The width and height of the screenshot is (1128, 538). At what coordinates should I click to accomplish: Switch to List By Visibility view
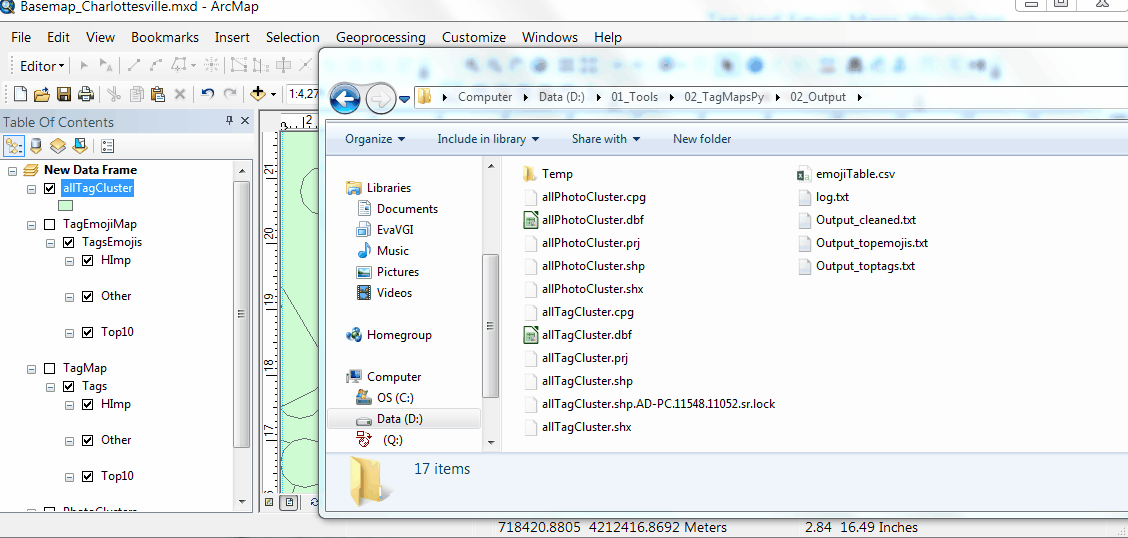tap(58, 146)
